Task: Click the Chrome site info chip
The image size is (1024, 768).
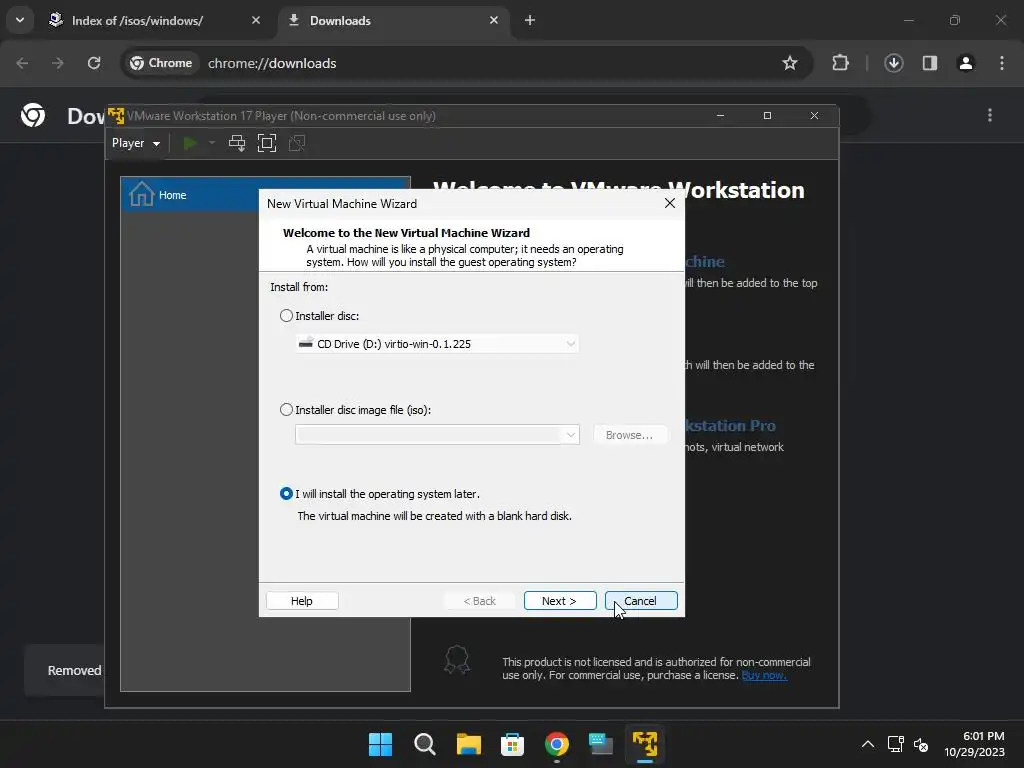Action: pos(161,63)
